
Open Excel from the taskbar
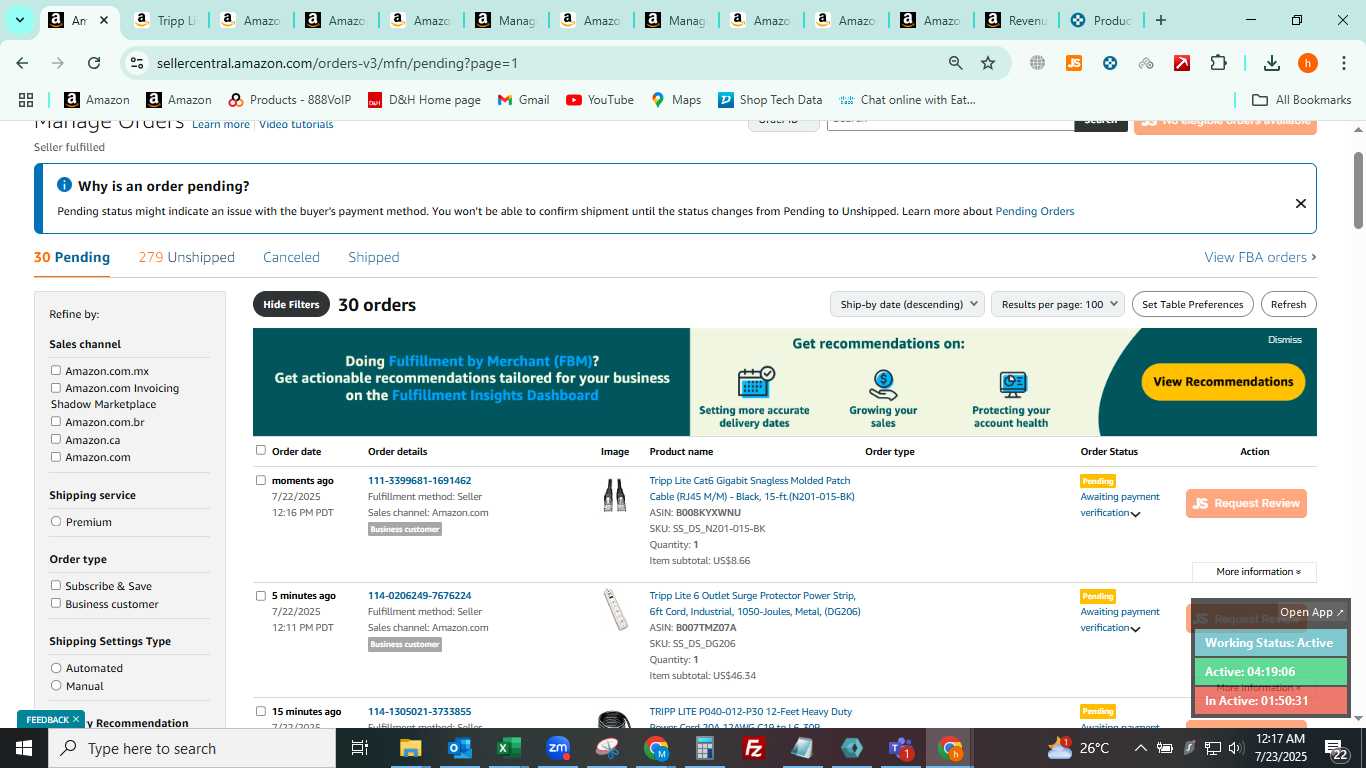(507, 748)
